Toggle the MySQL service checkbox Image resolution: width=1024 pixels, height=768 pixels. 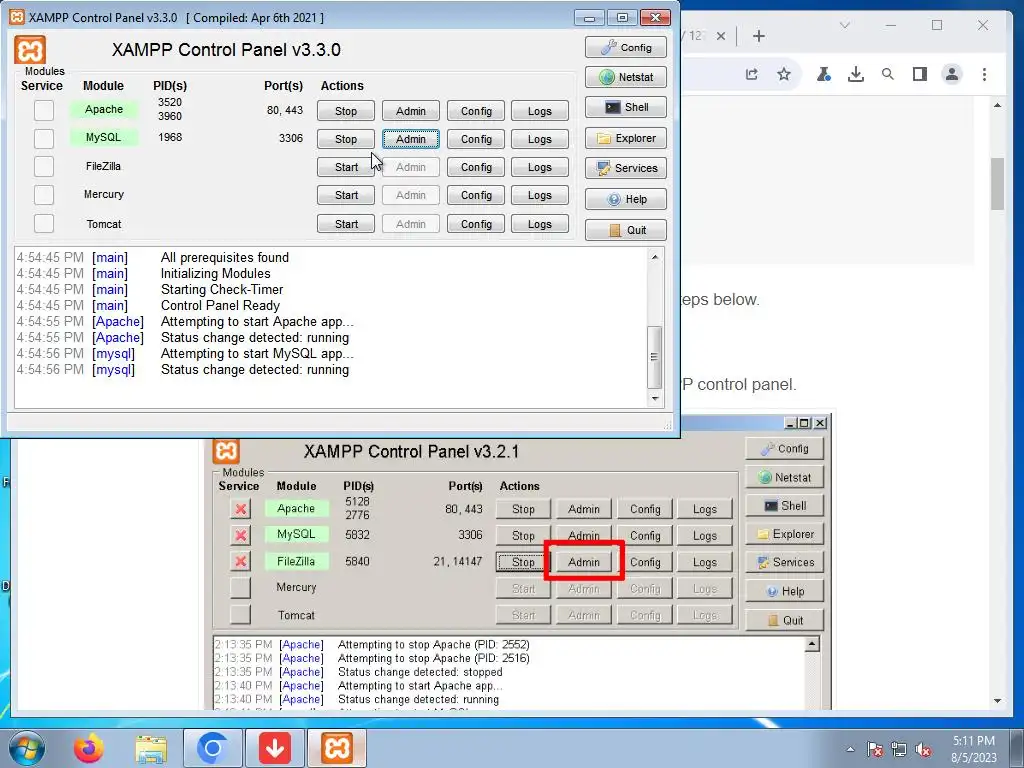point(44,138)
